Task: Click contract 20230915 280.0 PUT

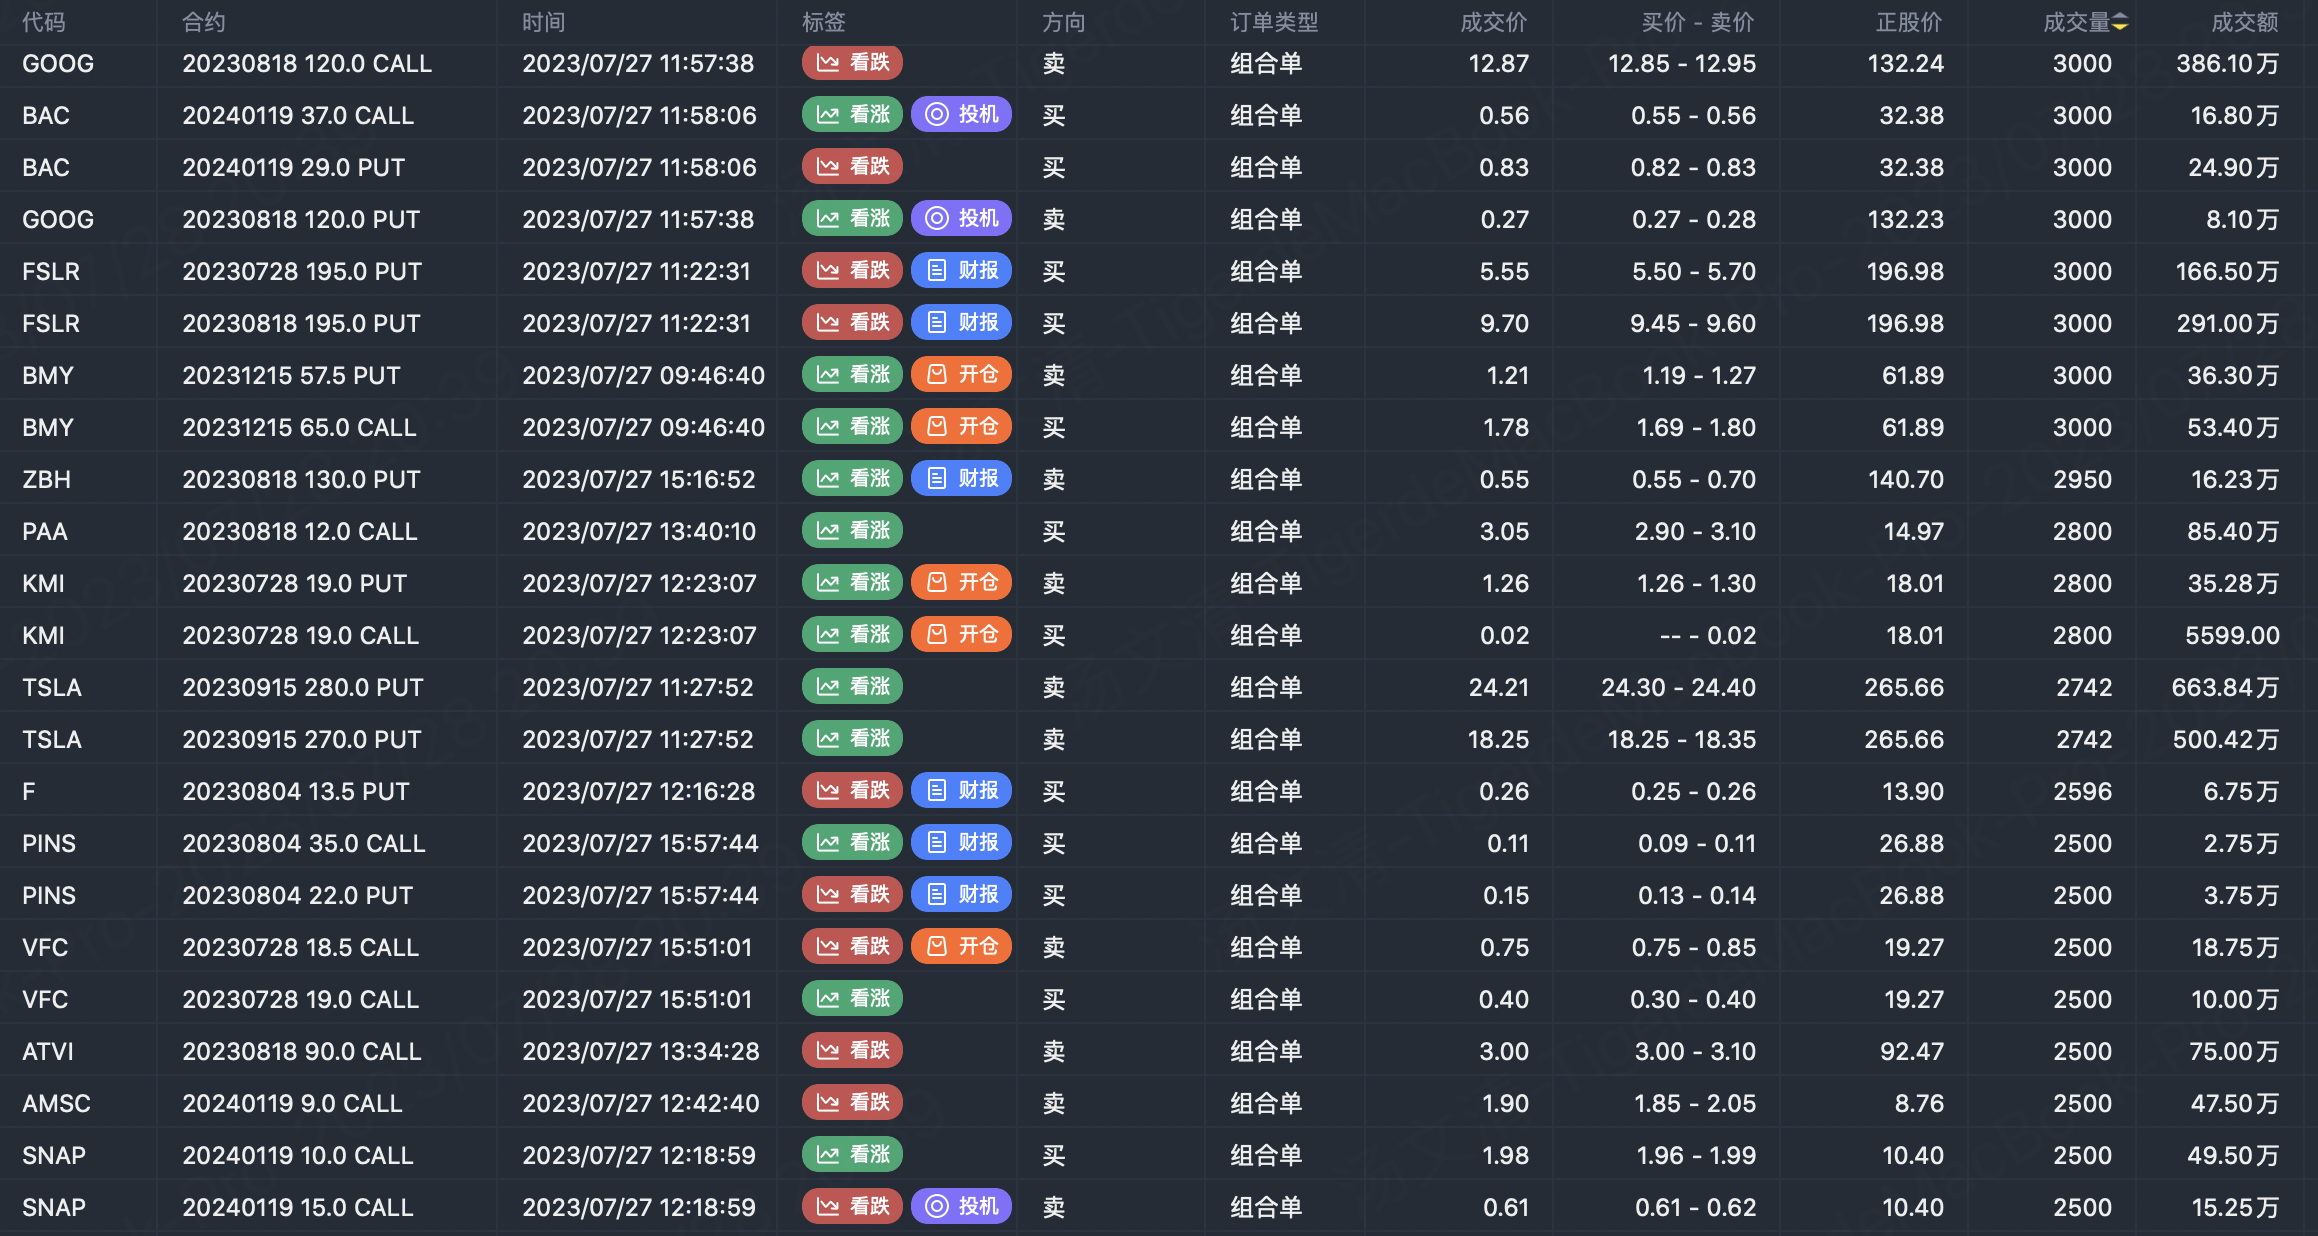Action: click(x=303, y=687)
